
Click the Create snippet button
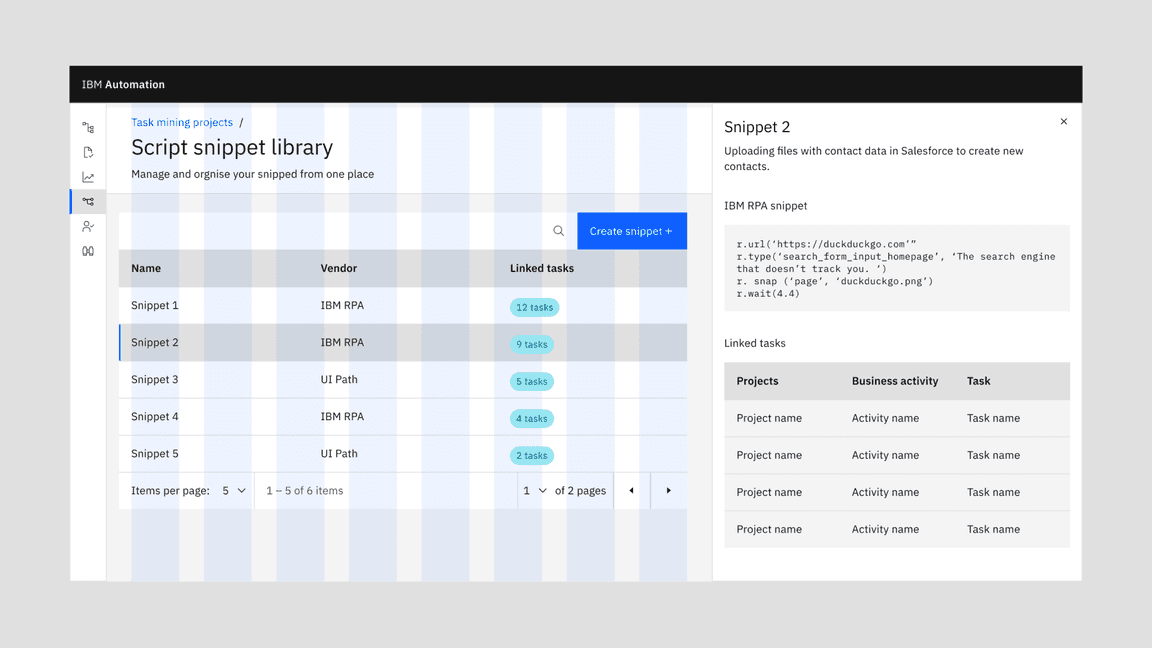pos(631,231)
